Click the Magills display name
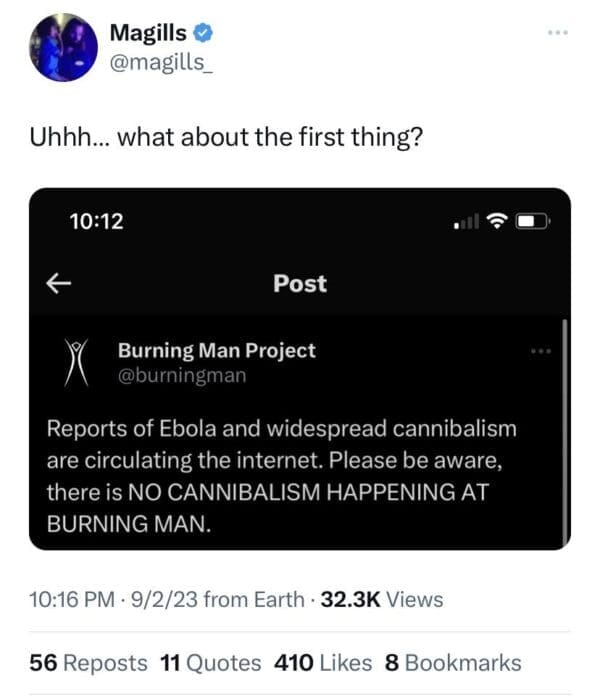Image resolution: width=600 pixels, height=699 pixels. [x=150, y=33]
